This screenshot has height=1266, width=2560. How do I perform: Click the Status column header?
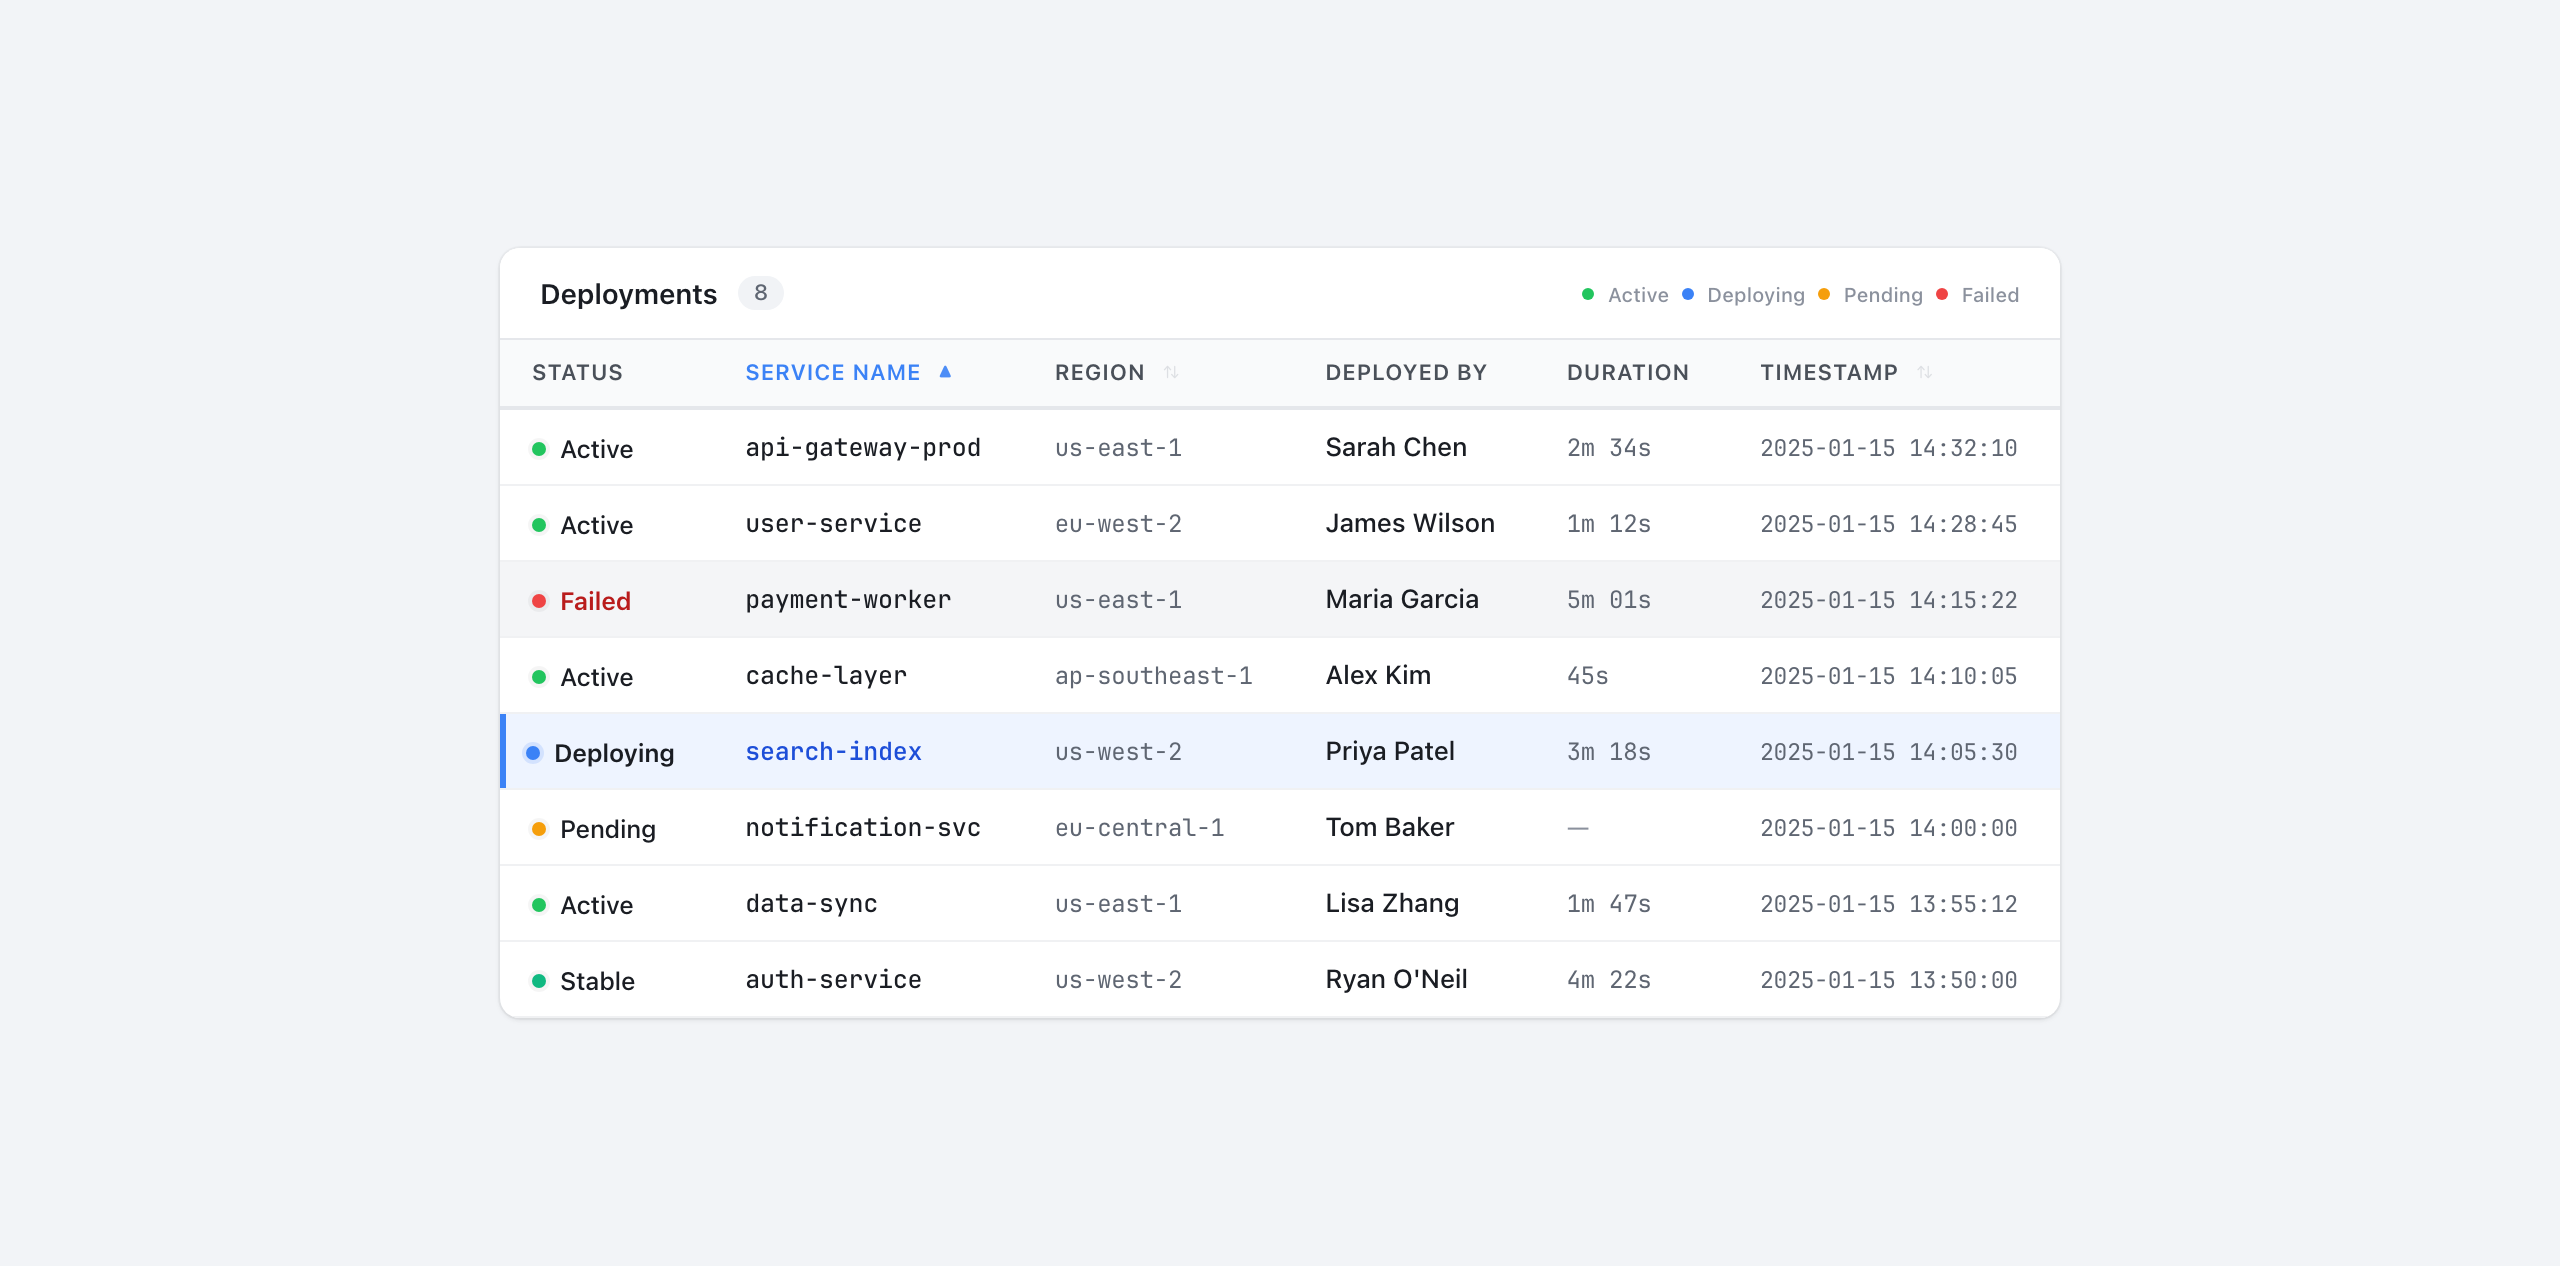click(x=577, y=373)
